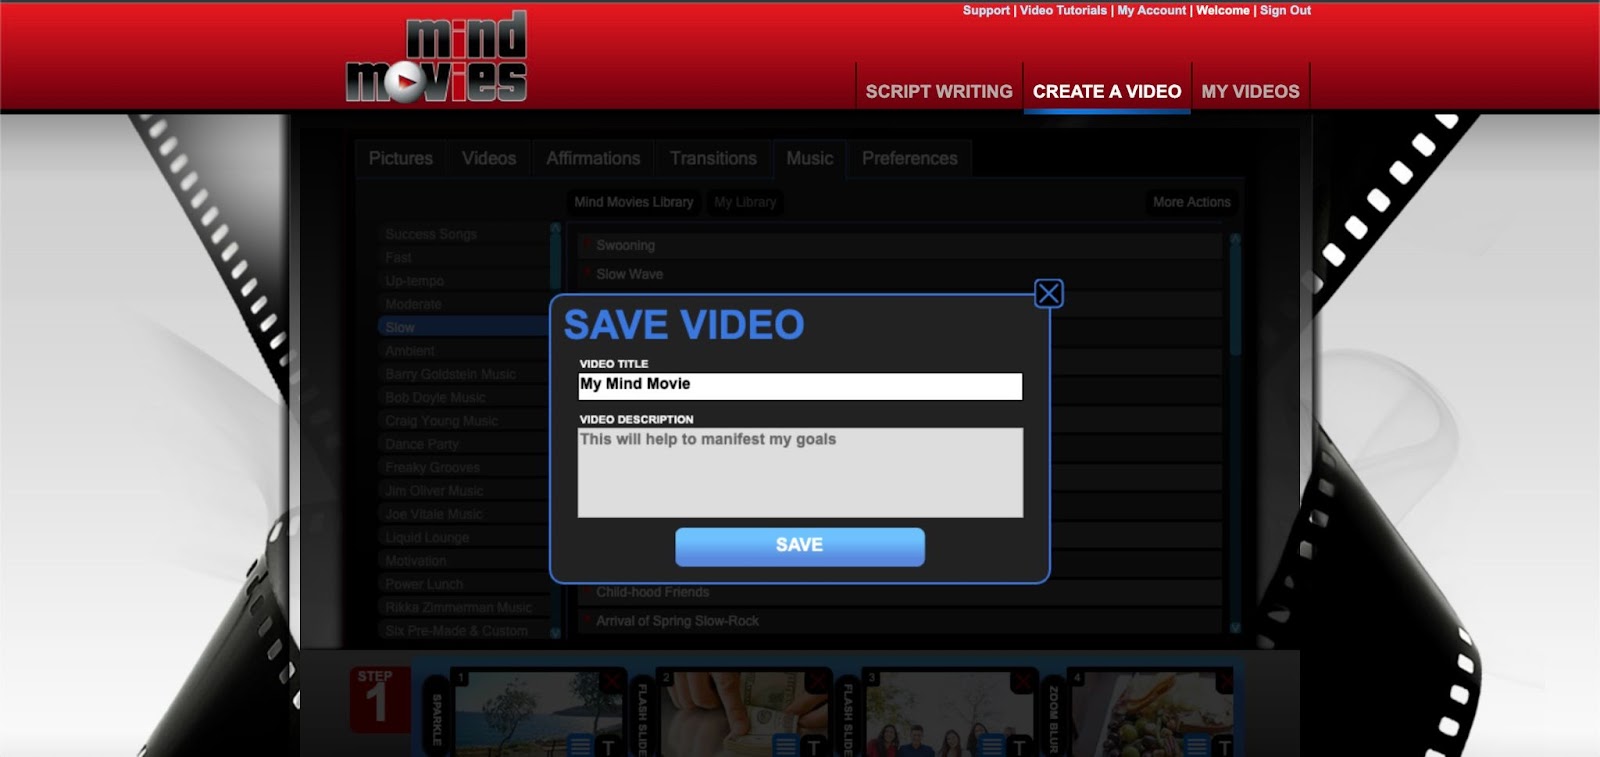The width and height of the screenshot is (1600, 757).
Task: Select the My Library tab
Action: (x=745, y=202)
